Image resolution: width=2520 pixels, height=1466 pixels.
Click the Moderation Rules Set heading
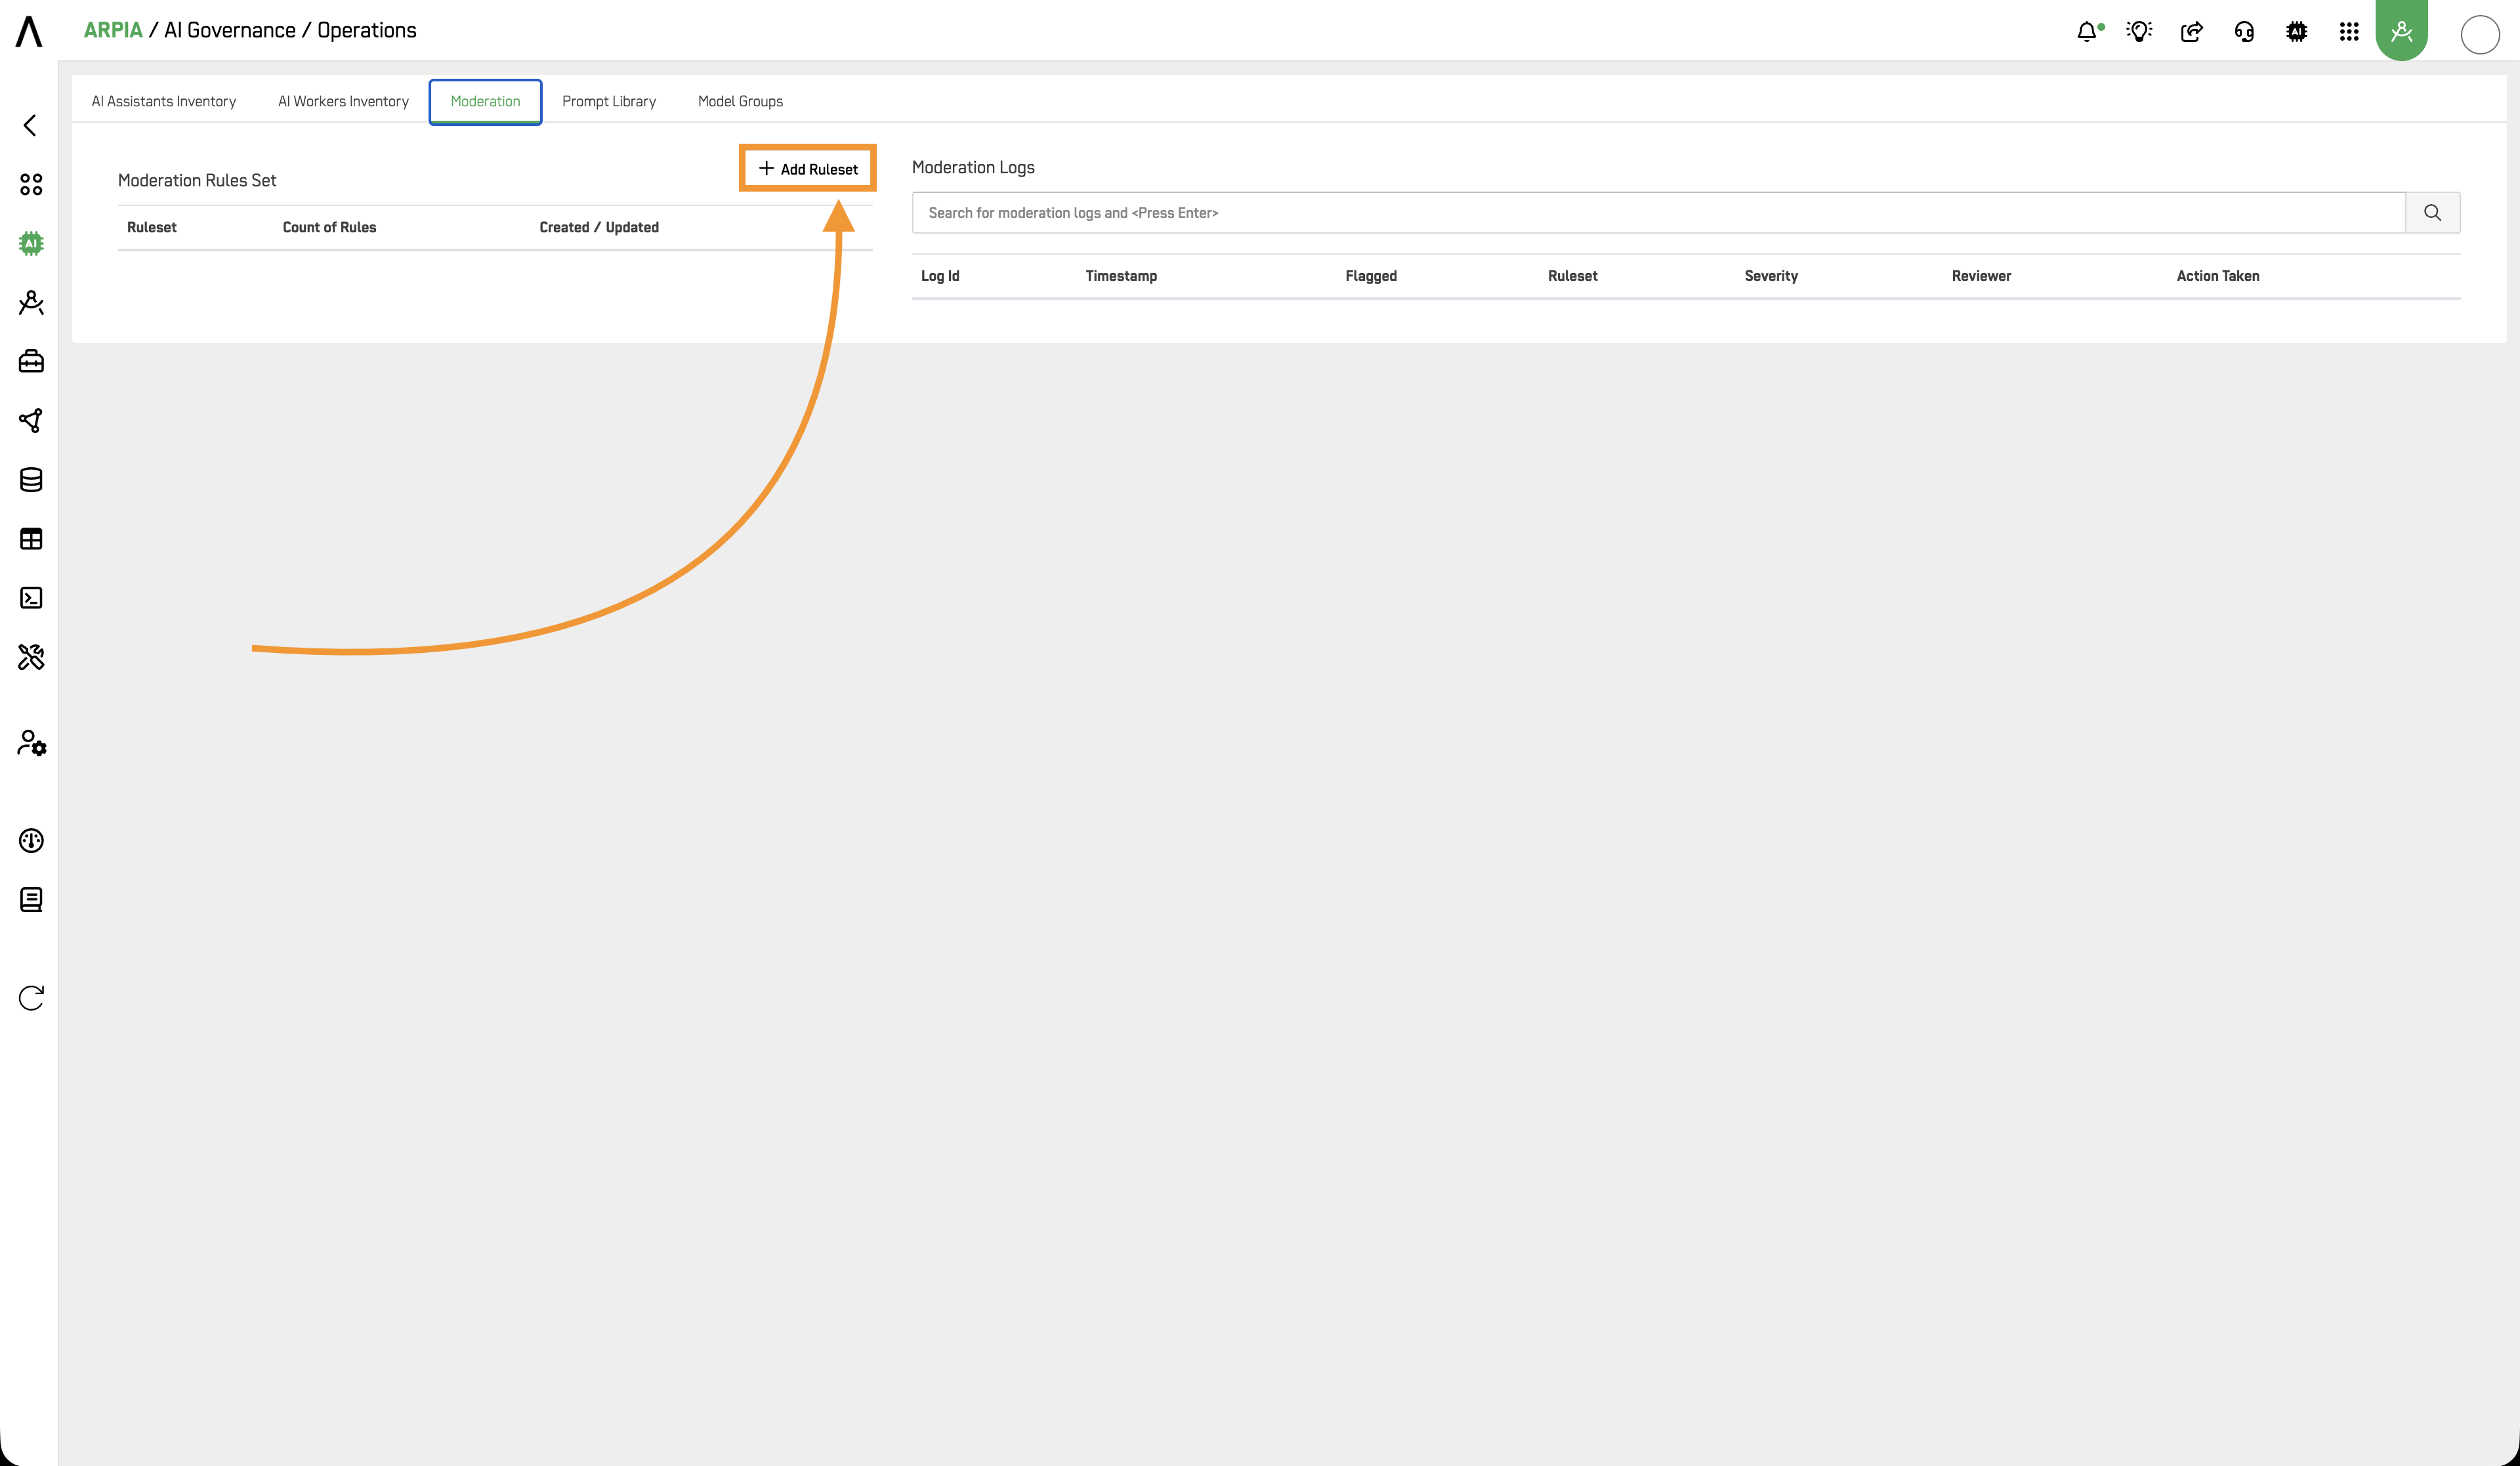coord(197,180)
